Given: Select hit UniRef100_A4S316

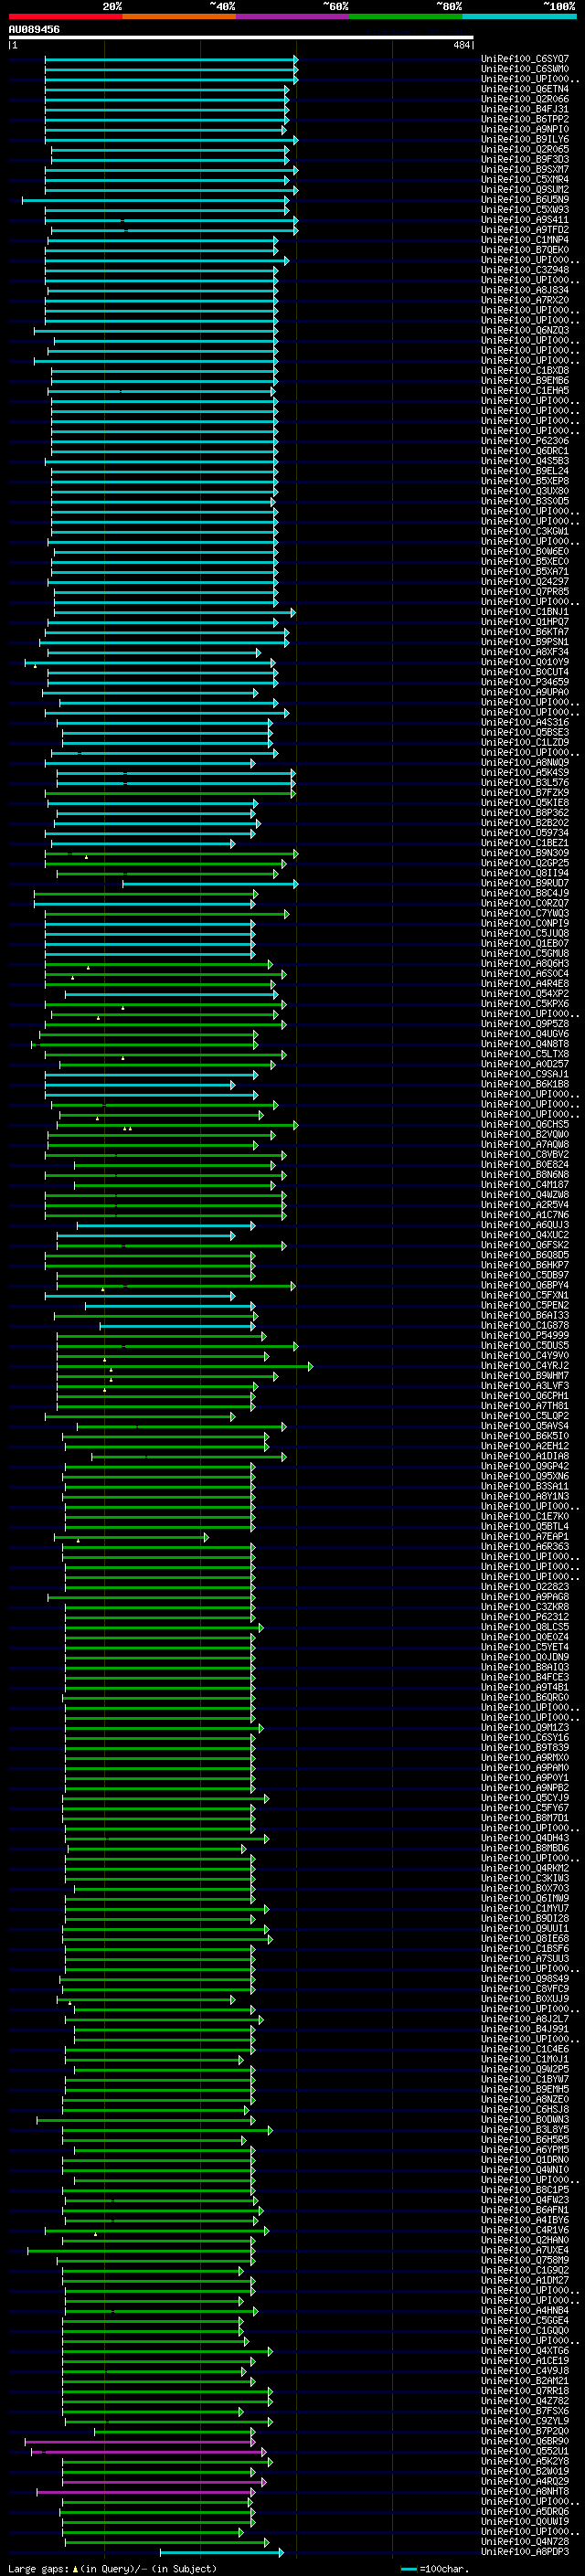Looking at the screenshot, I should click(525, 722).
